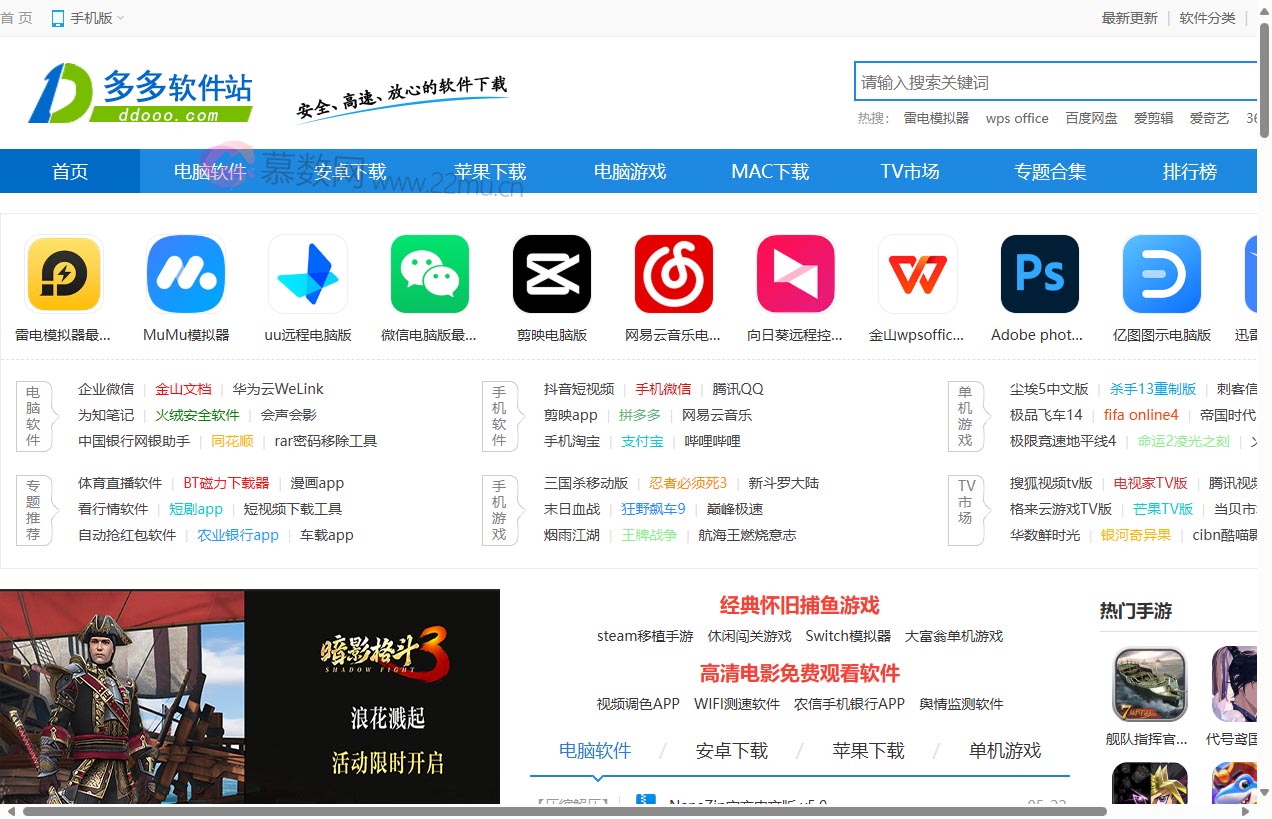Click the 微信电脑版 WeChat icon

point(429,273)
